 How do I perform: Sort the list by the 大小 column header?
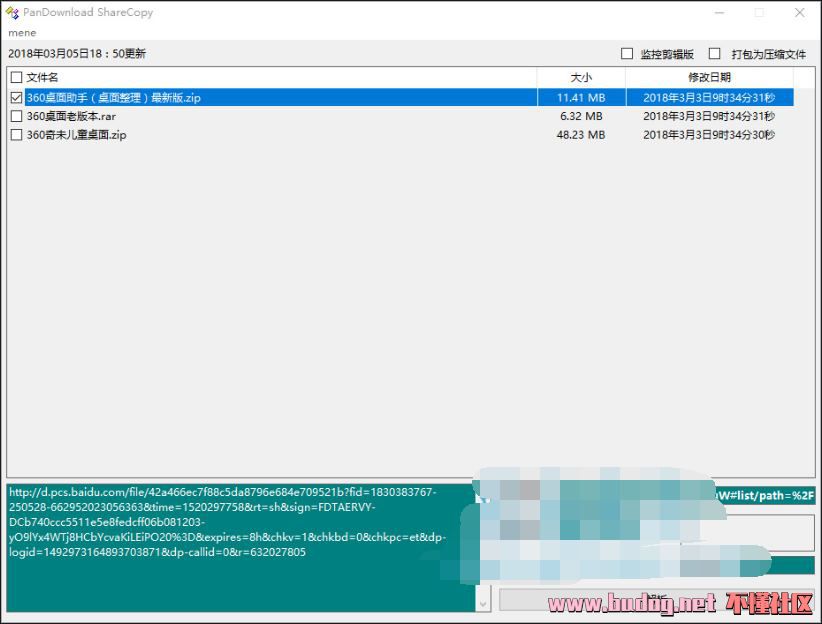581,78
